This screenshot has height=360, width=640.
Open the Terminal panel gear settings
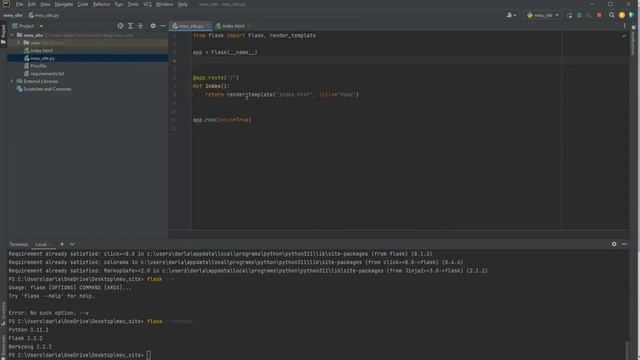tap(614, 244)
